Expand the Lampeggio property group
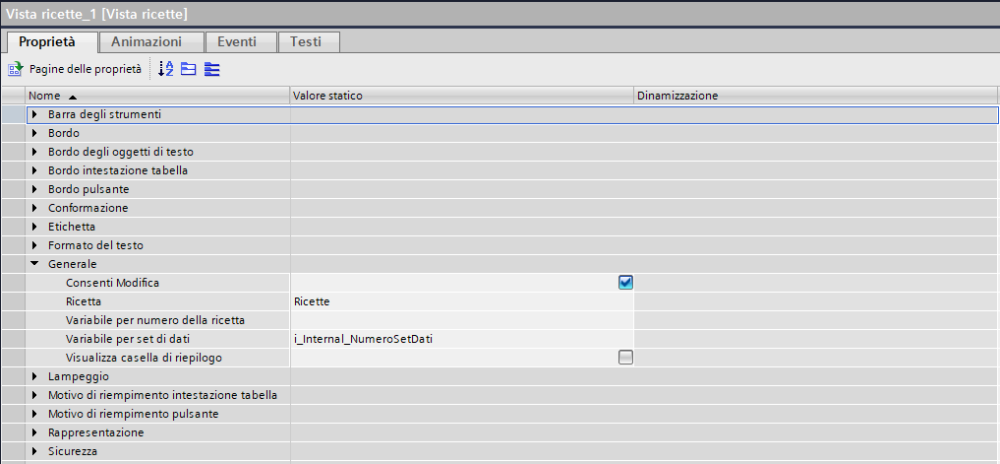Screen dimensions: 1000x464 coord(35,376)
